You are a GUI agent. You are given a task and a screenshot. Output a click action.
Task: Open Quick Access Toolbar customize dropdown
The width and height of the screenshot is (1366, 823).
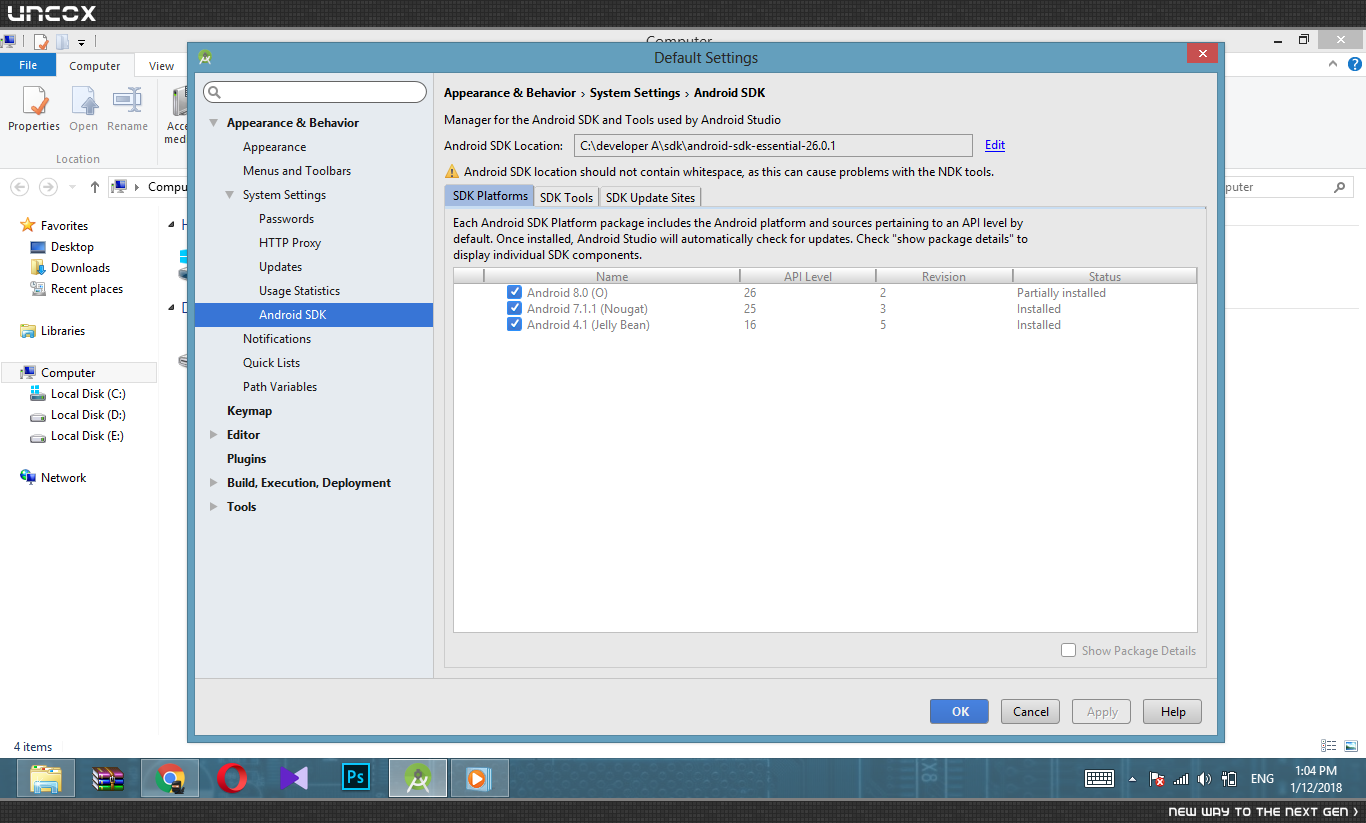coord(82,42)
